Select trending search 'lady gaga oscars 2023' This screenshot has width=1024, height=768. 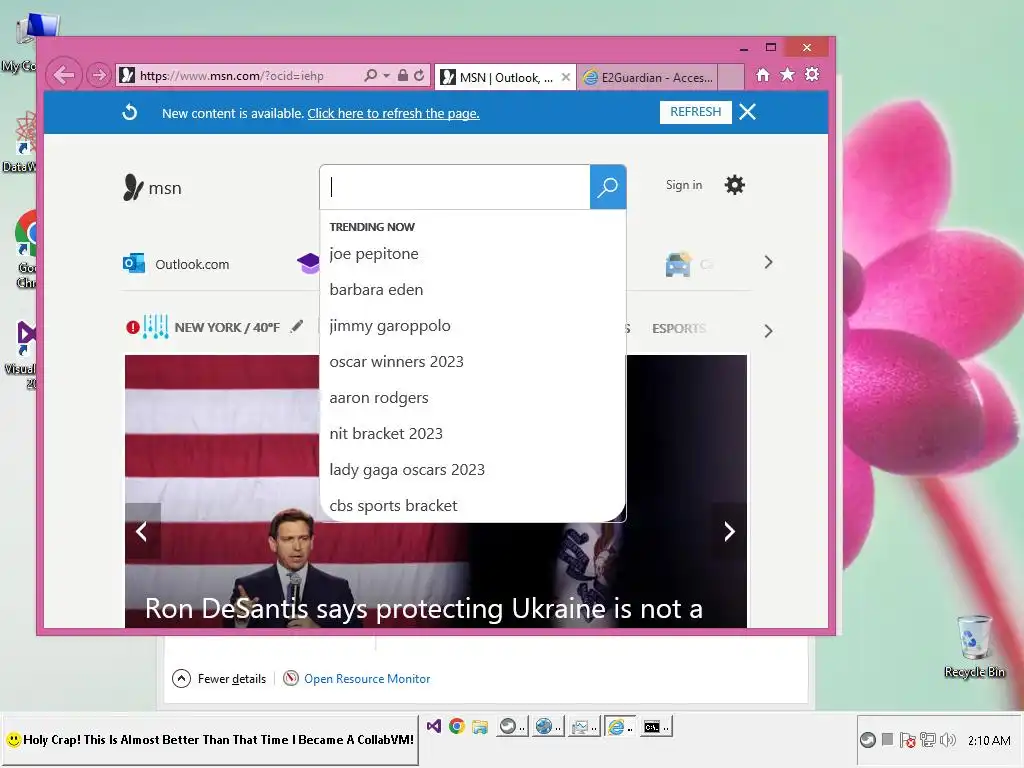(407, 470)
